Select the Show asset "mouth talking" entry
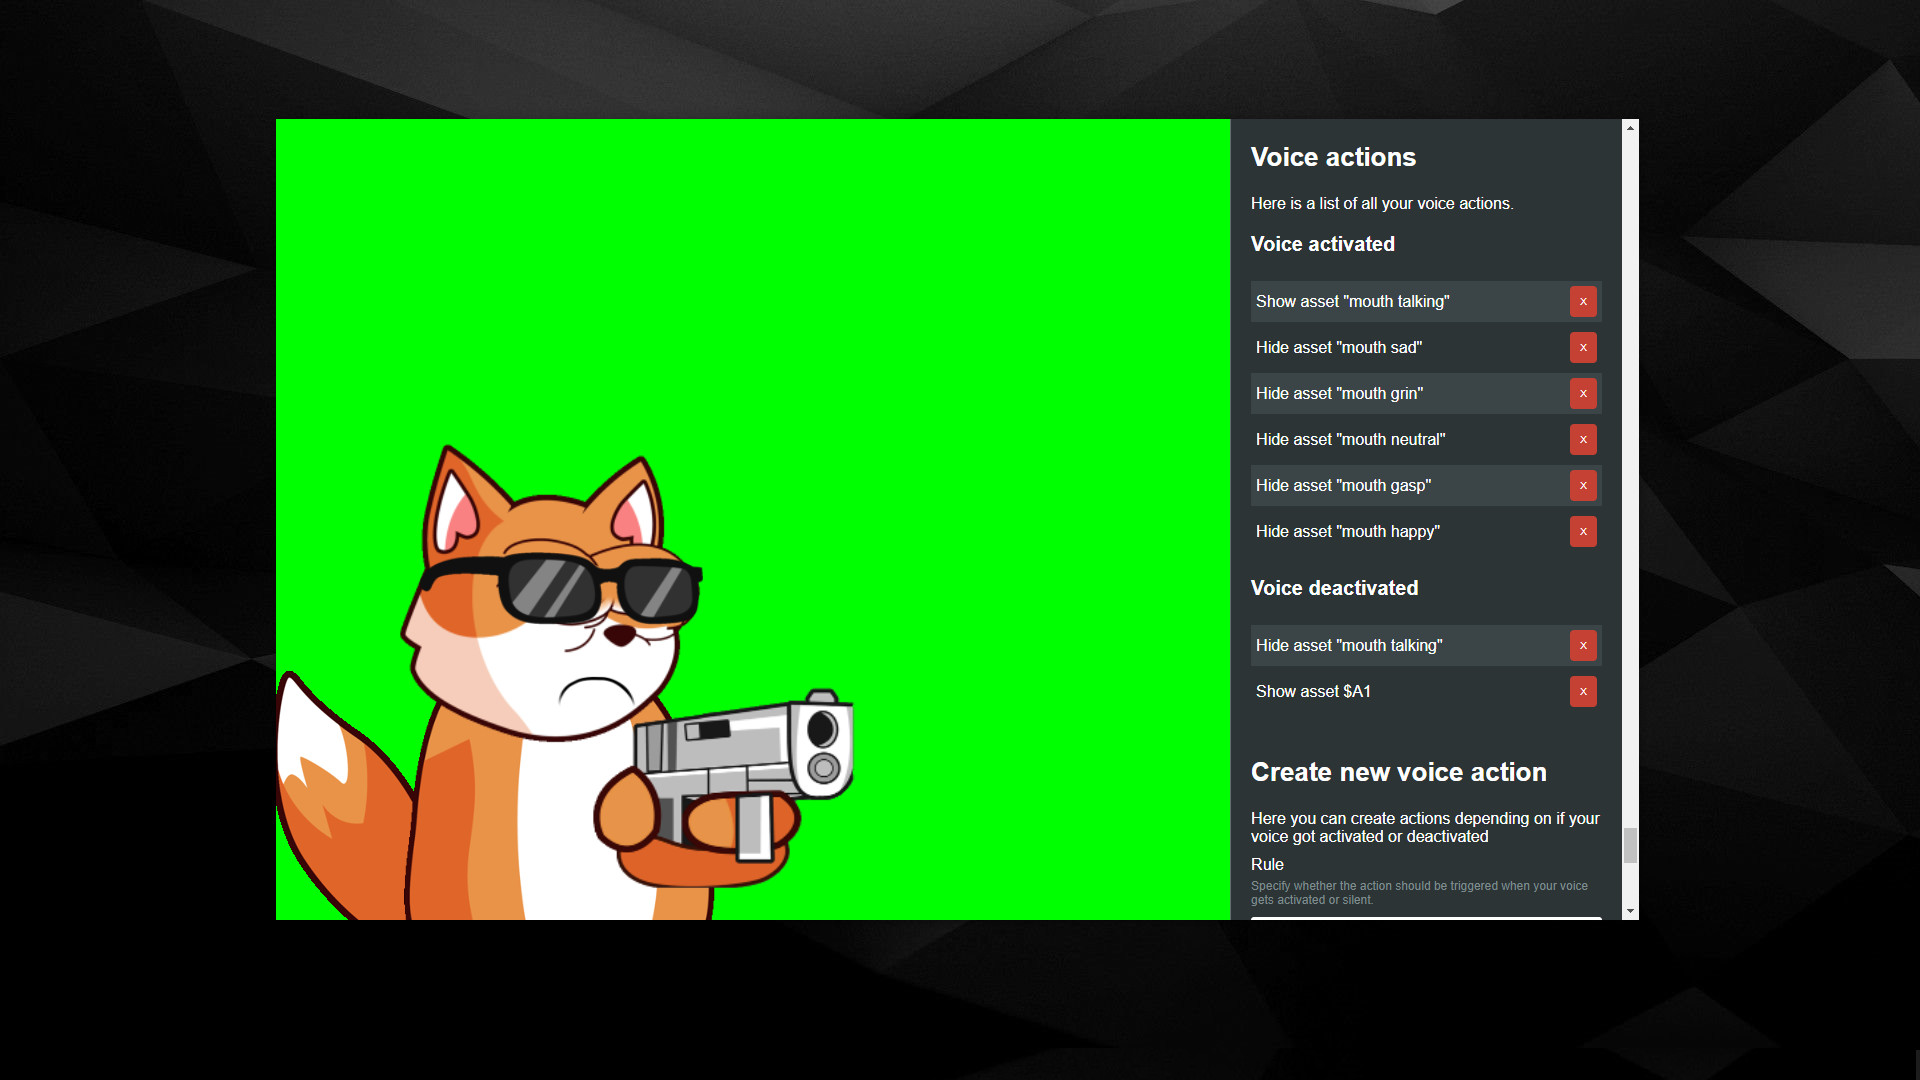1920x1080 pixels. click(1400, 301)
